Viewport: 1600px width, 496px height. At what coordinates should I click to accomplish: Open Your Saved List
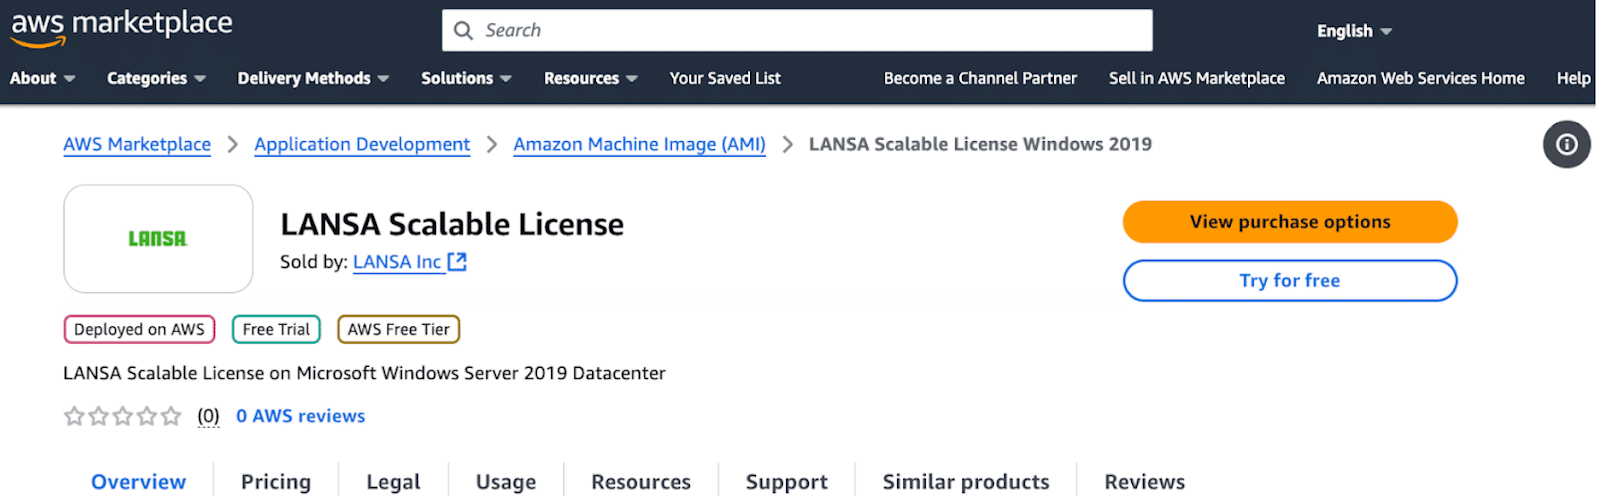point(725,78)
